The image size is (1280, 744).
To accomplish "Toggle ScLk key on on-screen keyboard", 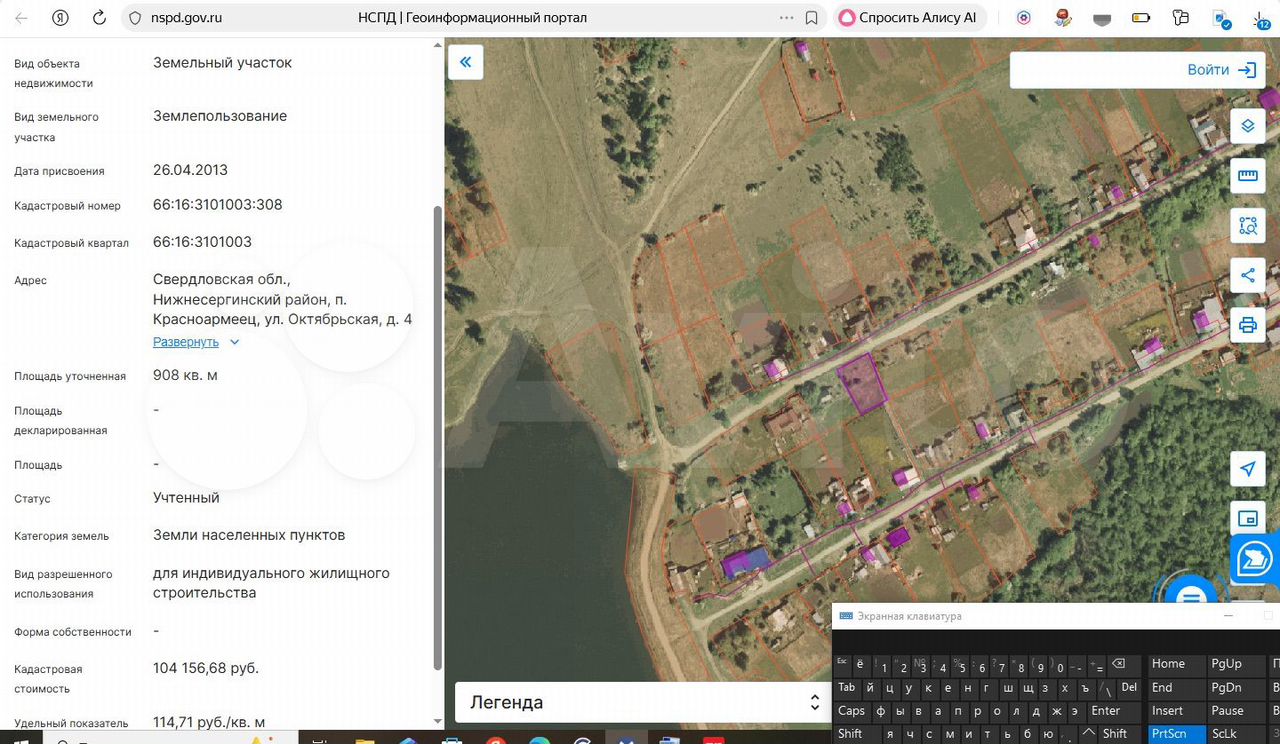I will tap(1224, 734).
